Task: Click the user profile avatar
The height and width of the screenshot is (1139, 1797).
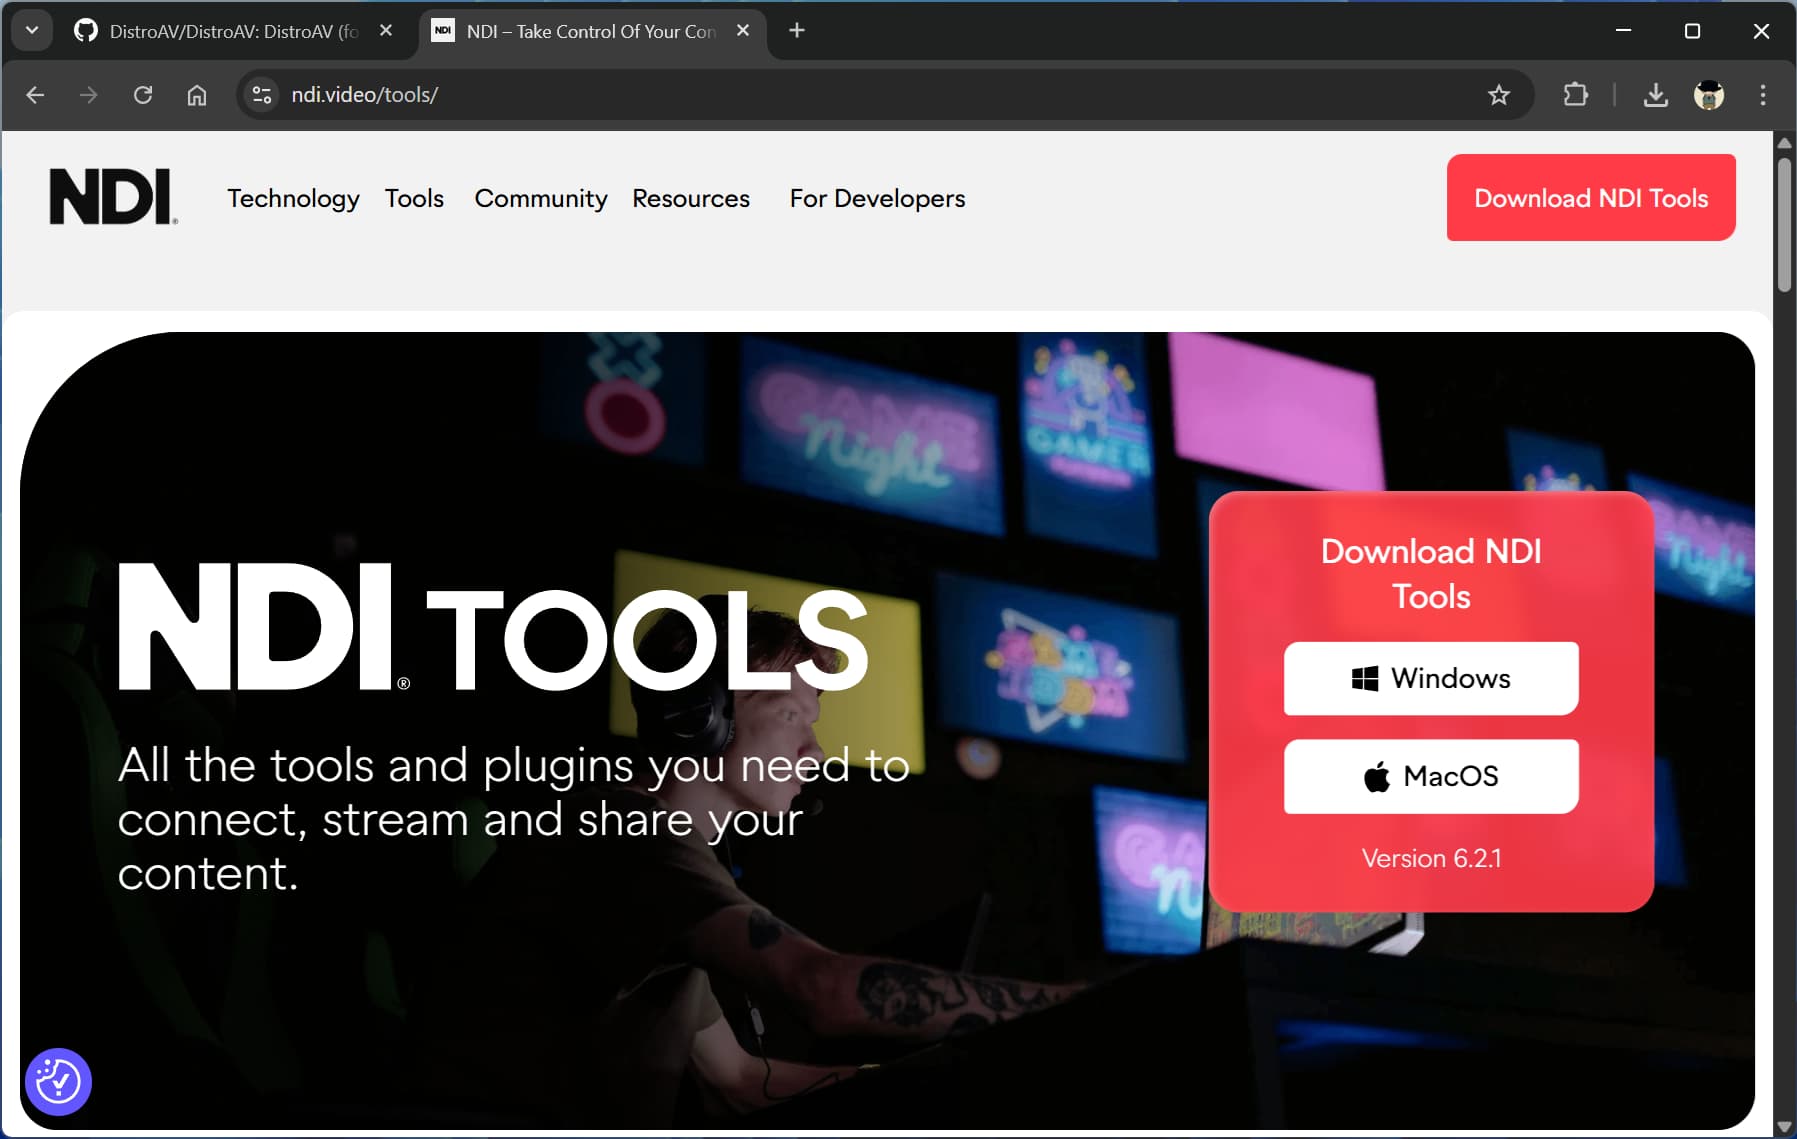Action: tap(1708, 95)
